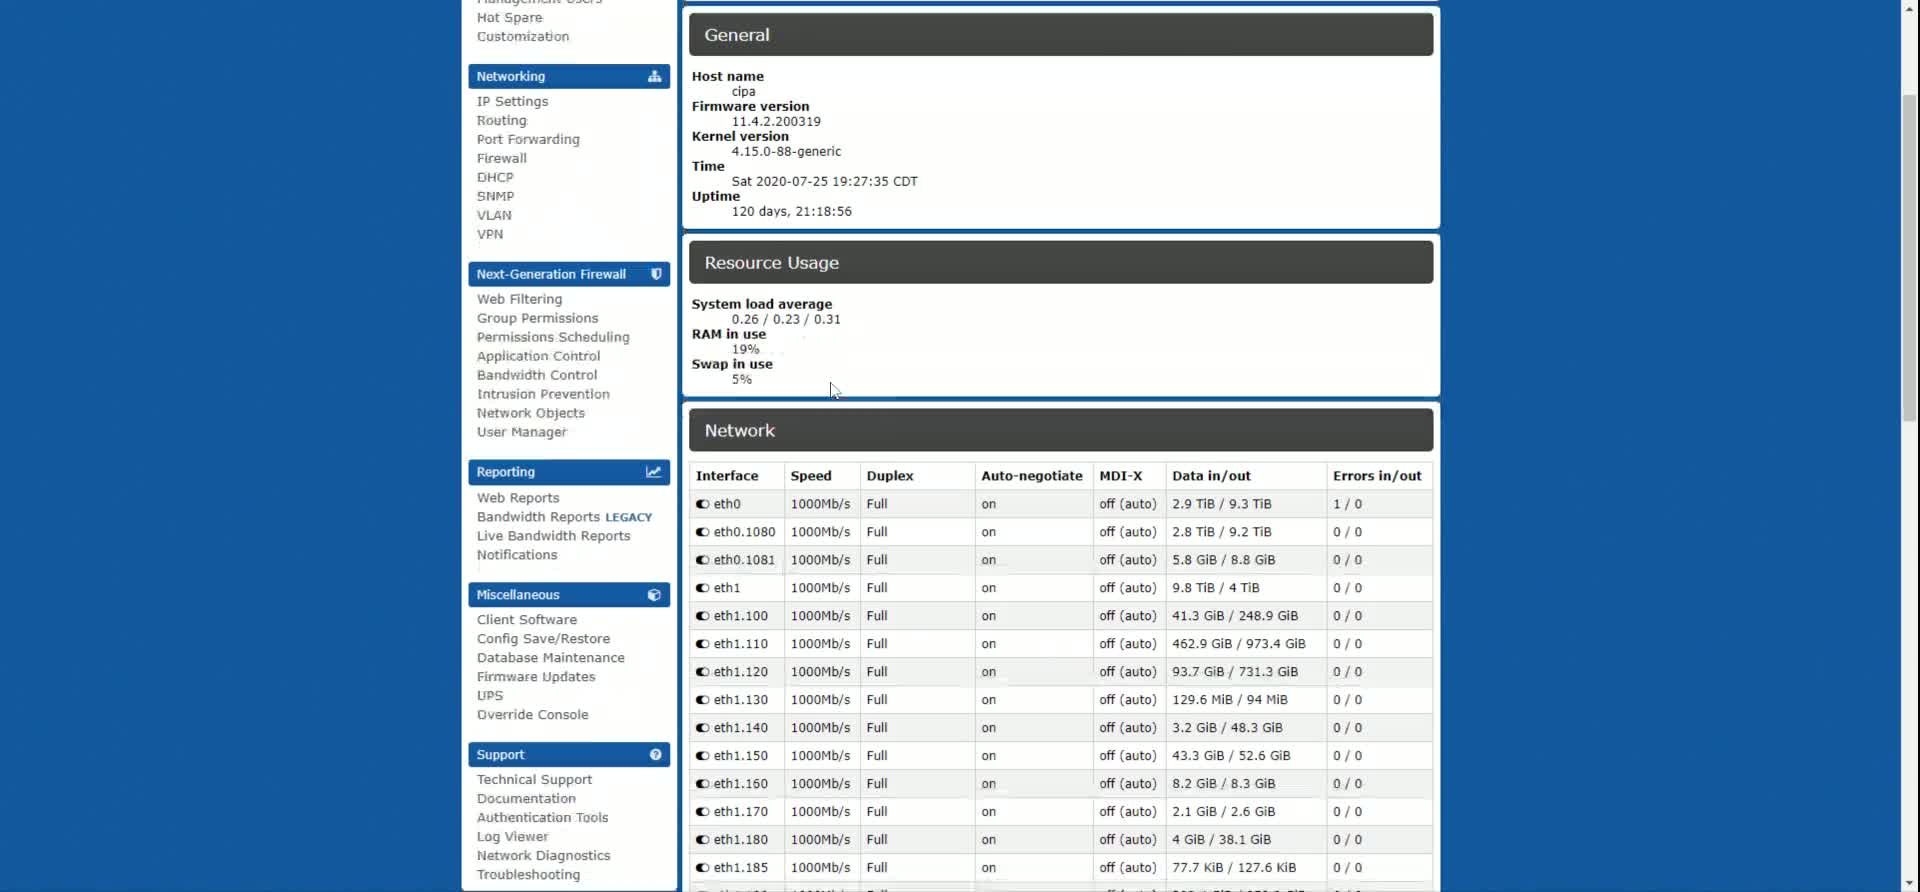Open Intrusion Prevention page

[x=543, y=395]
